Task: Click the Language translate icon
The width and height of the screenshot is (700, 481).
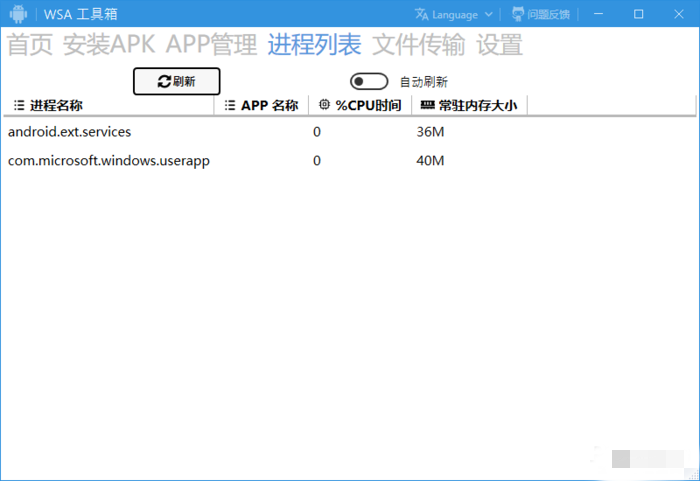Action: click(422, 14)
